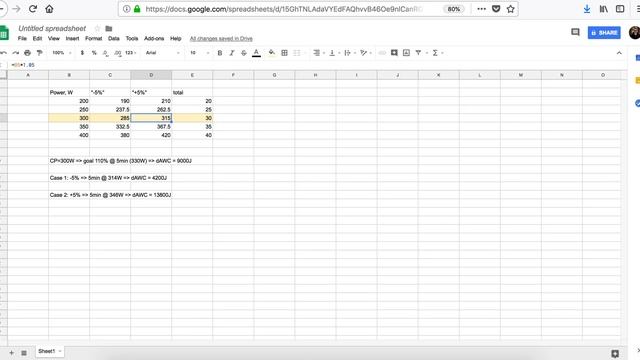Open the Tools menu
The image size is (640, 360).
[131, 38]
